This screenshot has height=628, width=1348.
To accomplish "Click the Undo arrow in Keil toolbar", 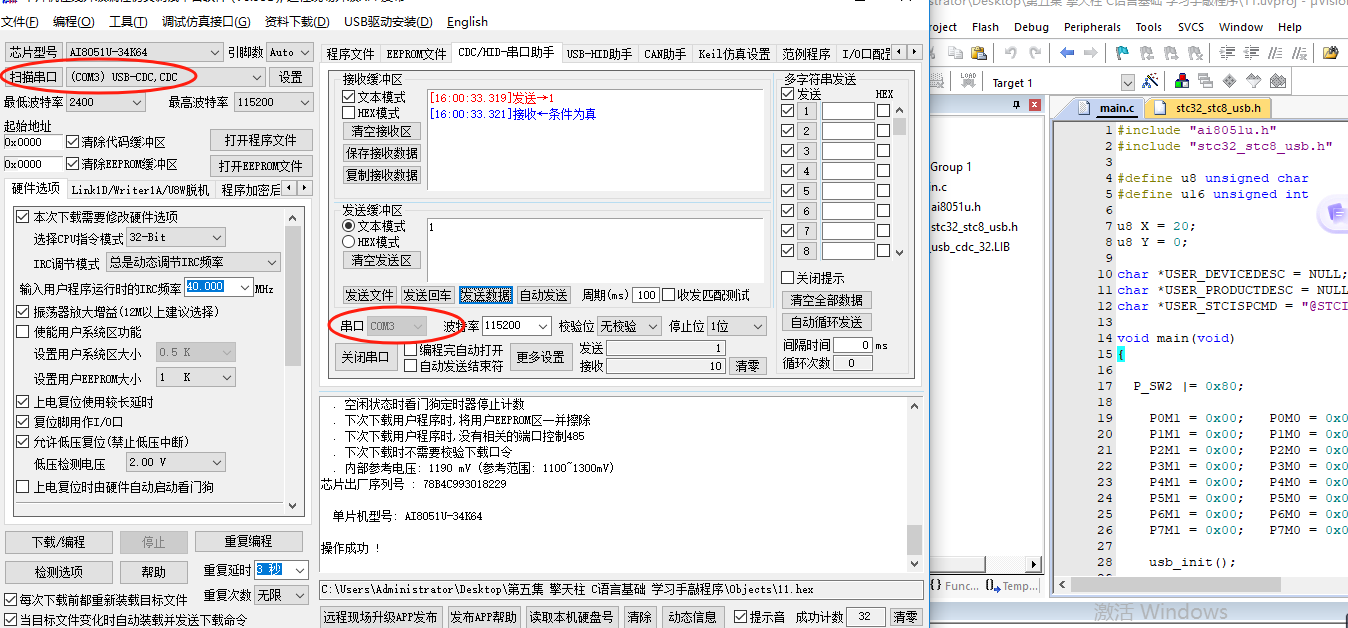I will click(1011, 52).
